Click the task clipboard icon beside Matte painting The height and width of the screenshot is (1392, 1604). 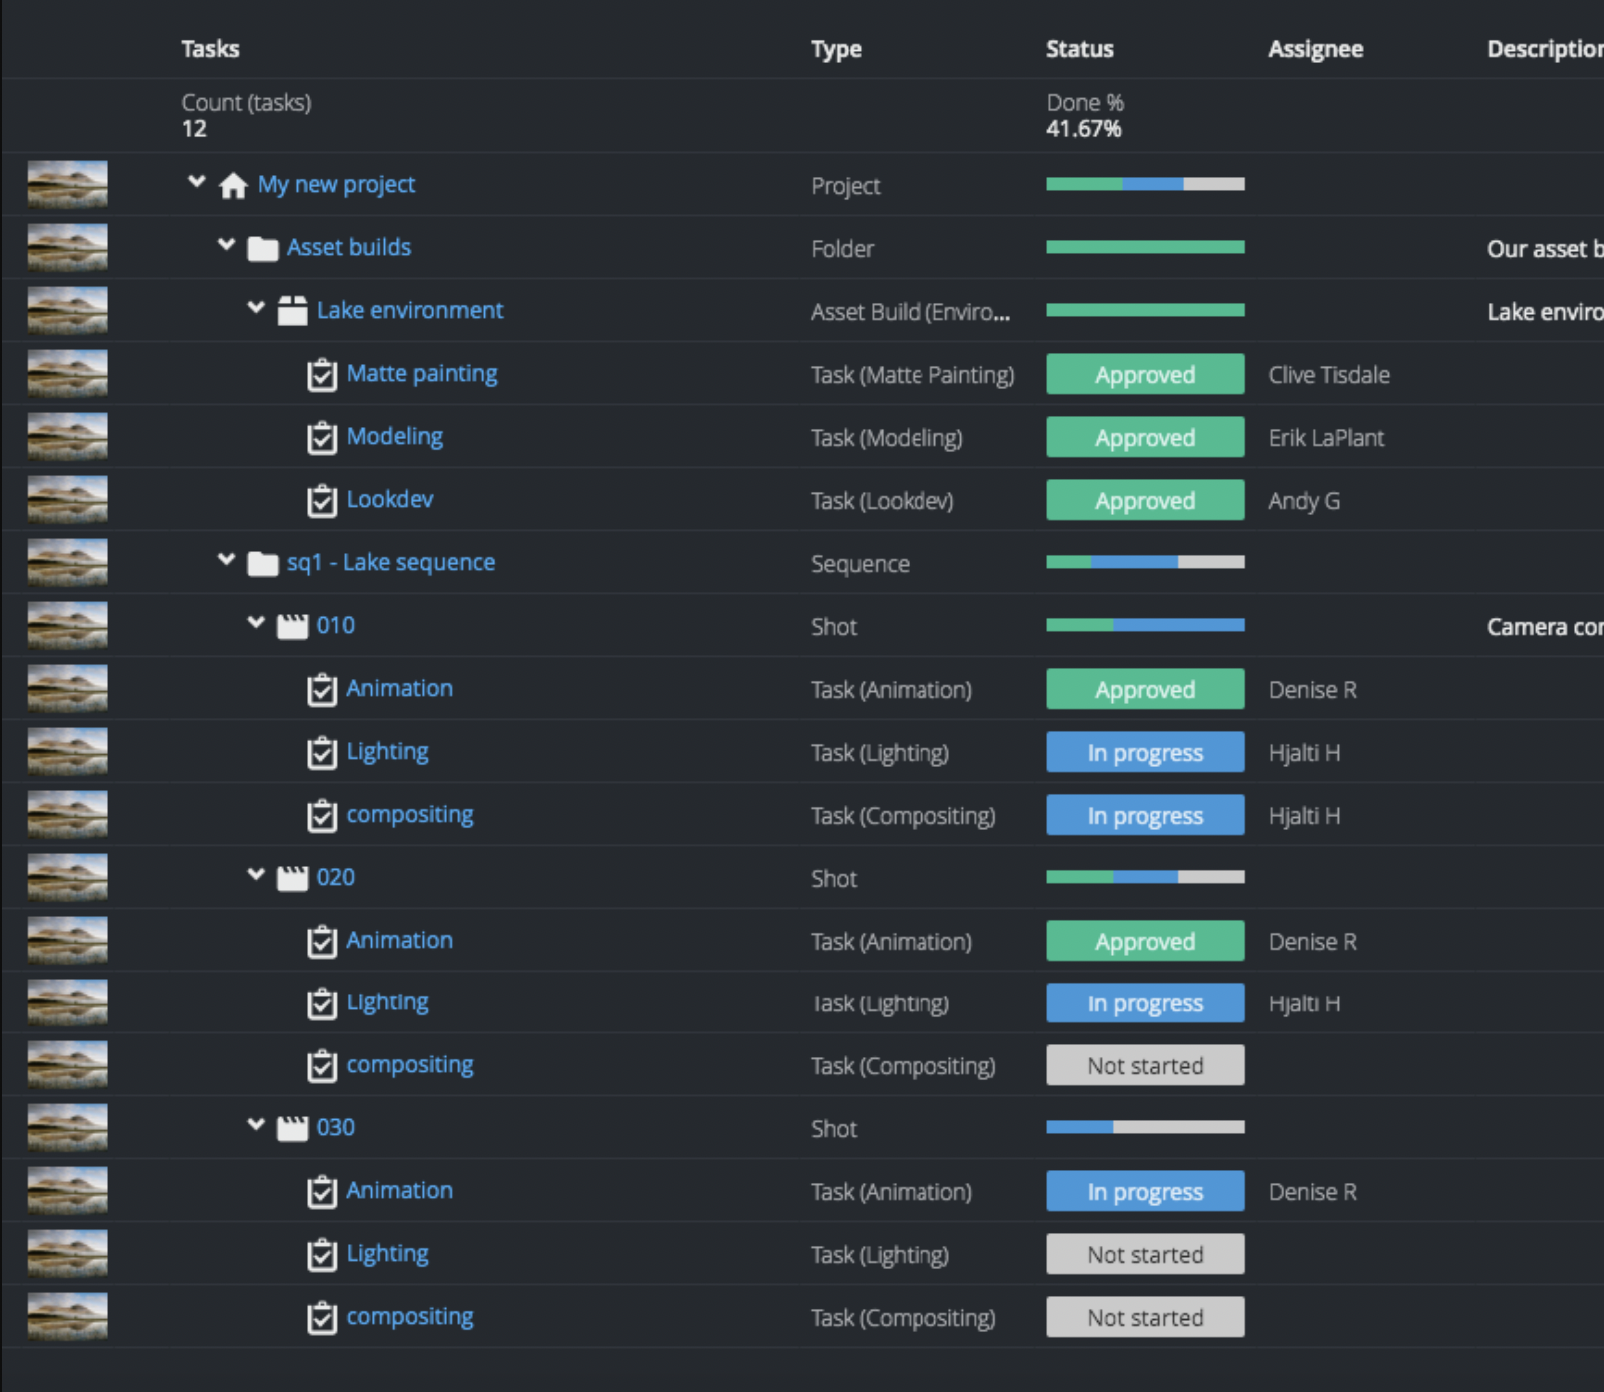(322, 375)
